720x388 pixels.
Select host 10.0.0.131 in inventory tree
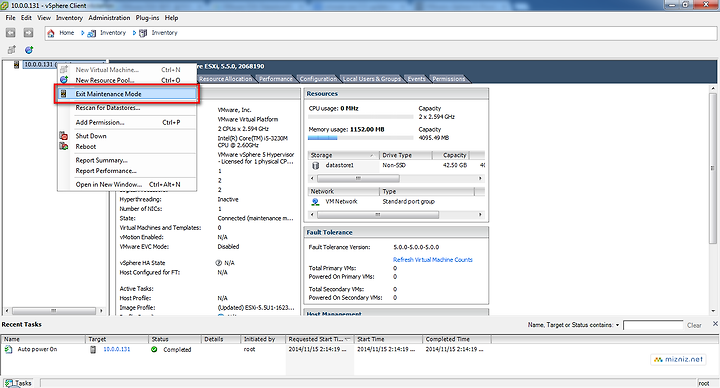[x=39, y=64]
